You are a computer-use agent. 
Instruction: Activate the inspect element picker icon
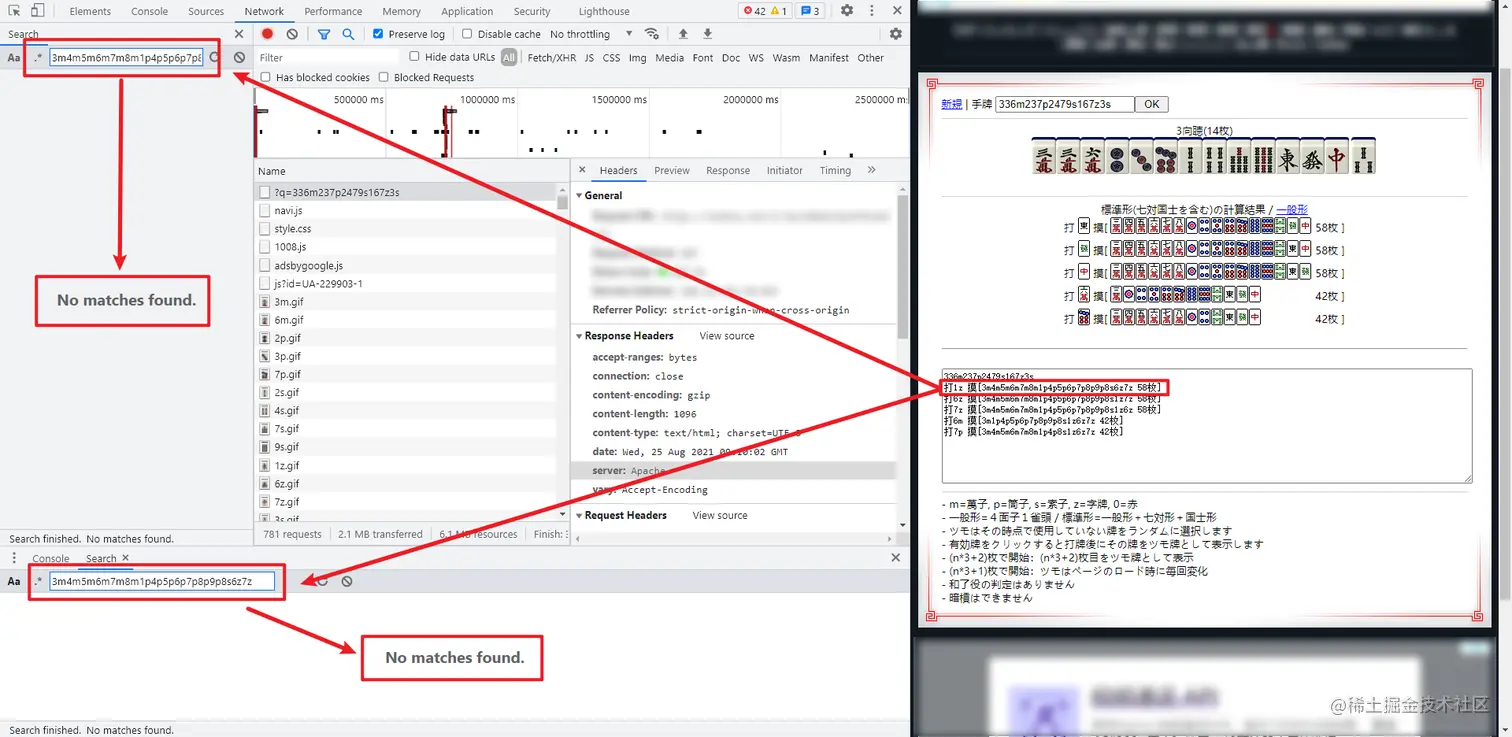[15, 11]
